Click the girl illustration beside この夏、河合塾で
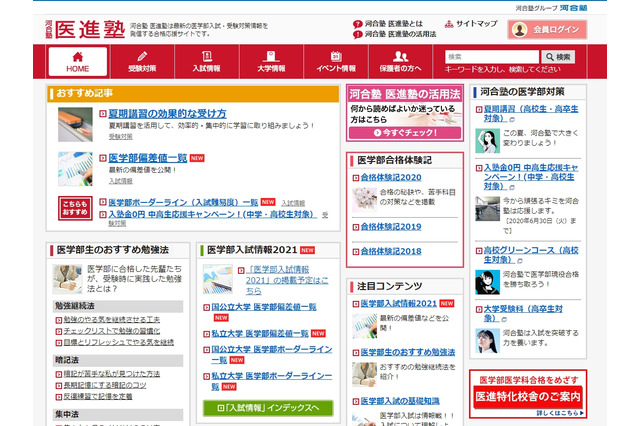The image size is (640, 426). [487, 141]
